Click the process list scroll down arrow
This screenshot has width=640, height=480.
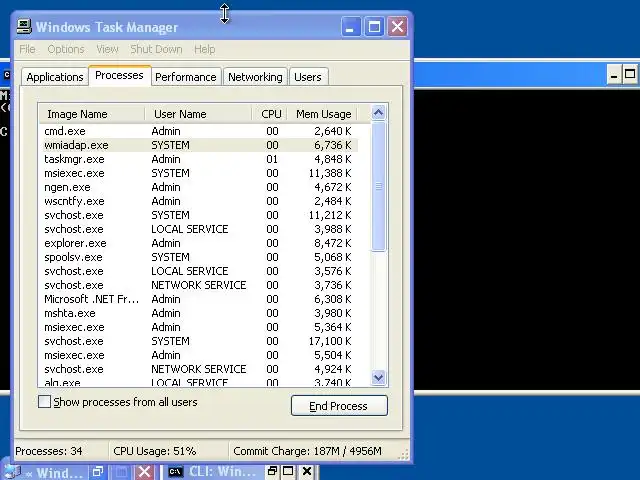click(x=378, y=377)
